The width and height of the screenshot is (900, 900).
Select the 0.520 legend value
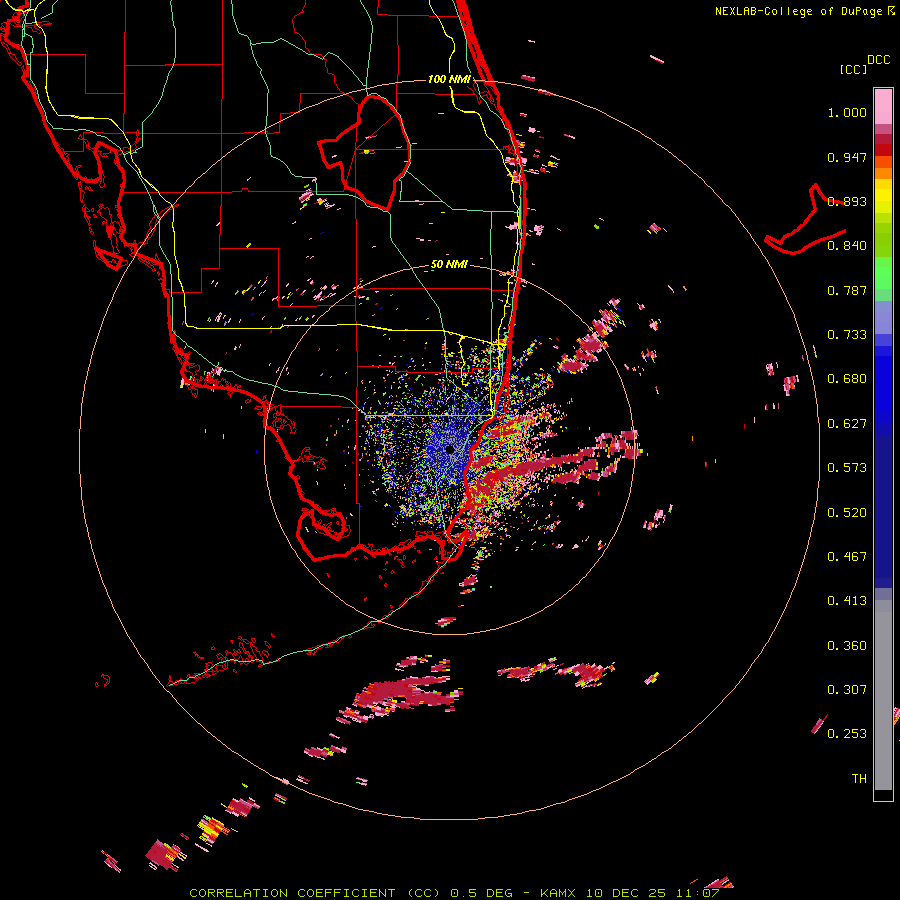tap(847, 512)
